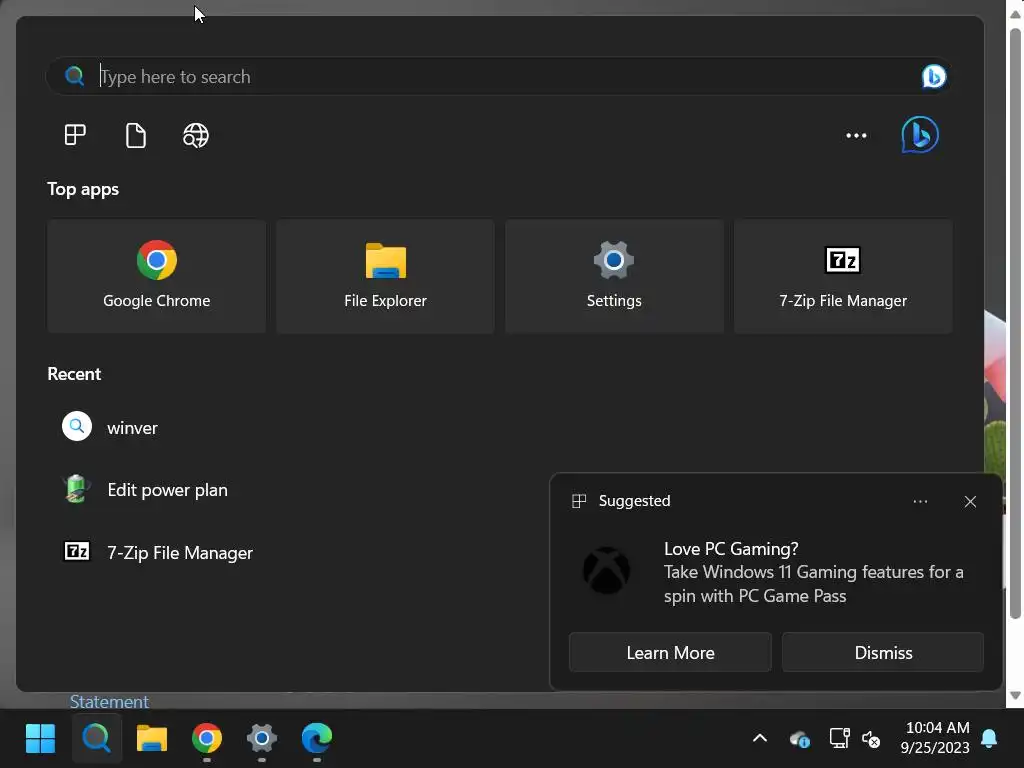The width and height of the screenshot is (1024, 768).
Task: Select the recent search winver
Action: [132, 428]
